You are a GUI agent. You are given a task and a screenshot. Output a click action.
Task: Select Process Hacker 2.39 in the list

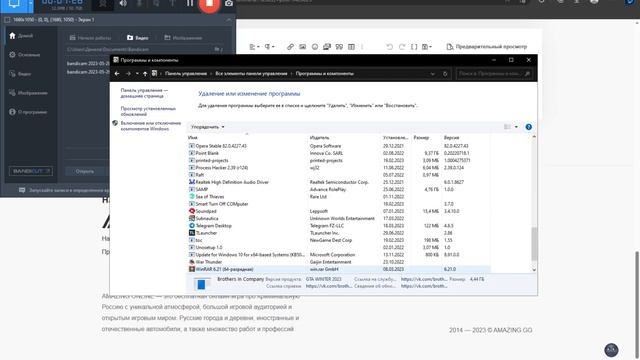339,168
